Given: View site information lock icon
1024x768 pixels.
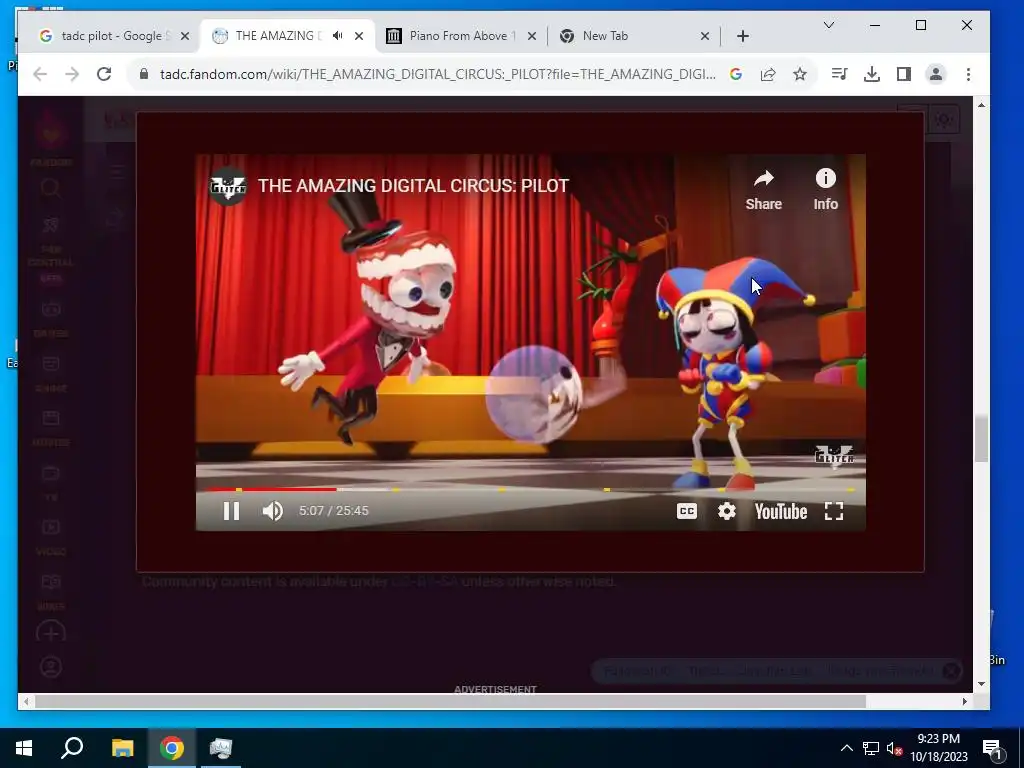Looking at the screenshot, I should point(144,74).
